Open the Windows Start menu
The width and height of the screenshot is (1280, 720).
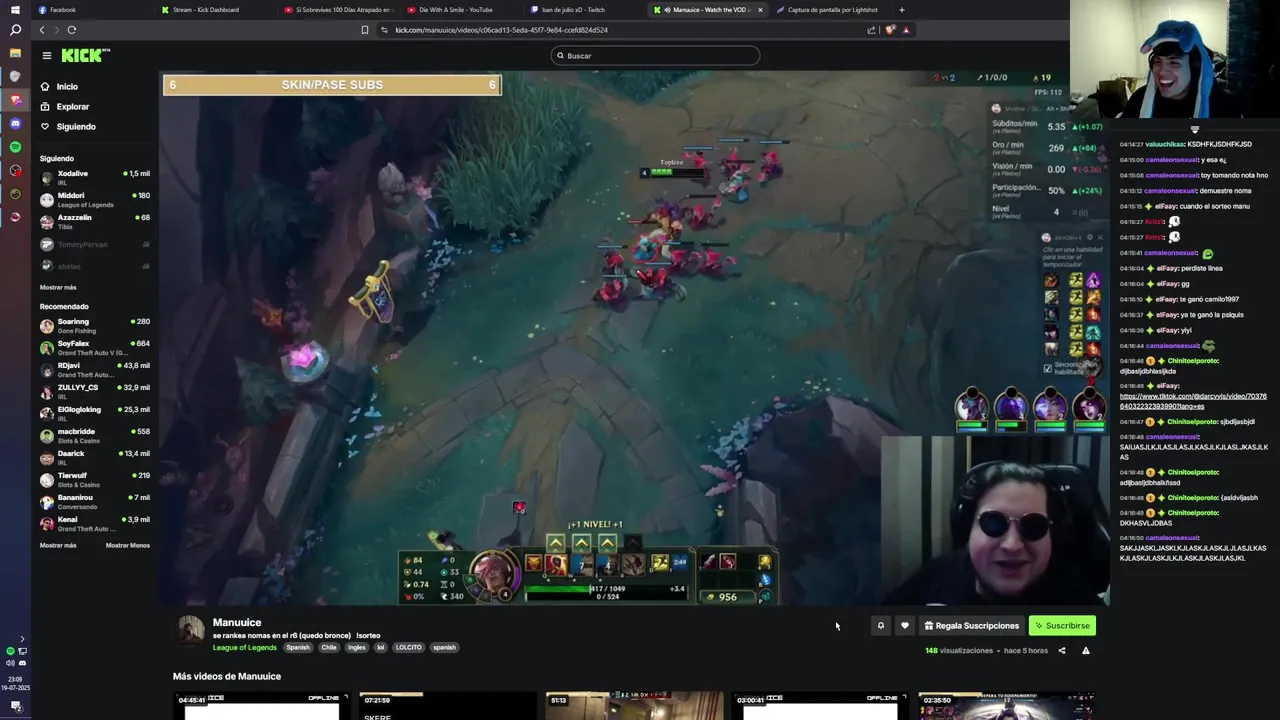[x=15, y=10]
